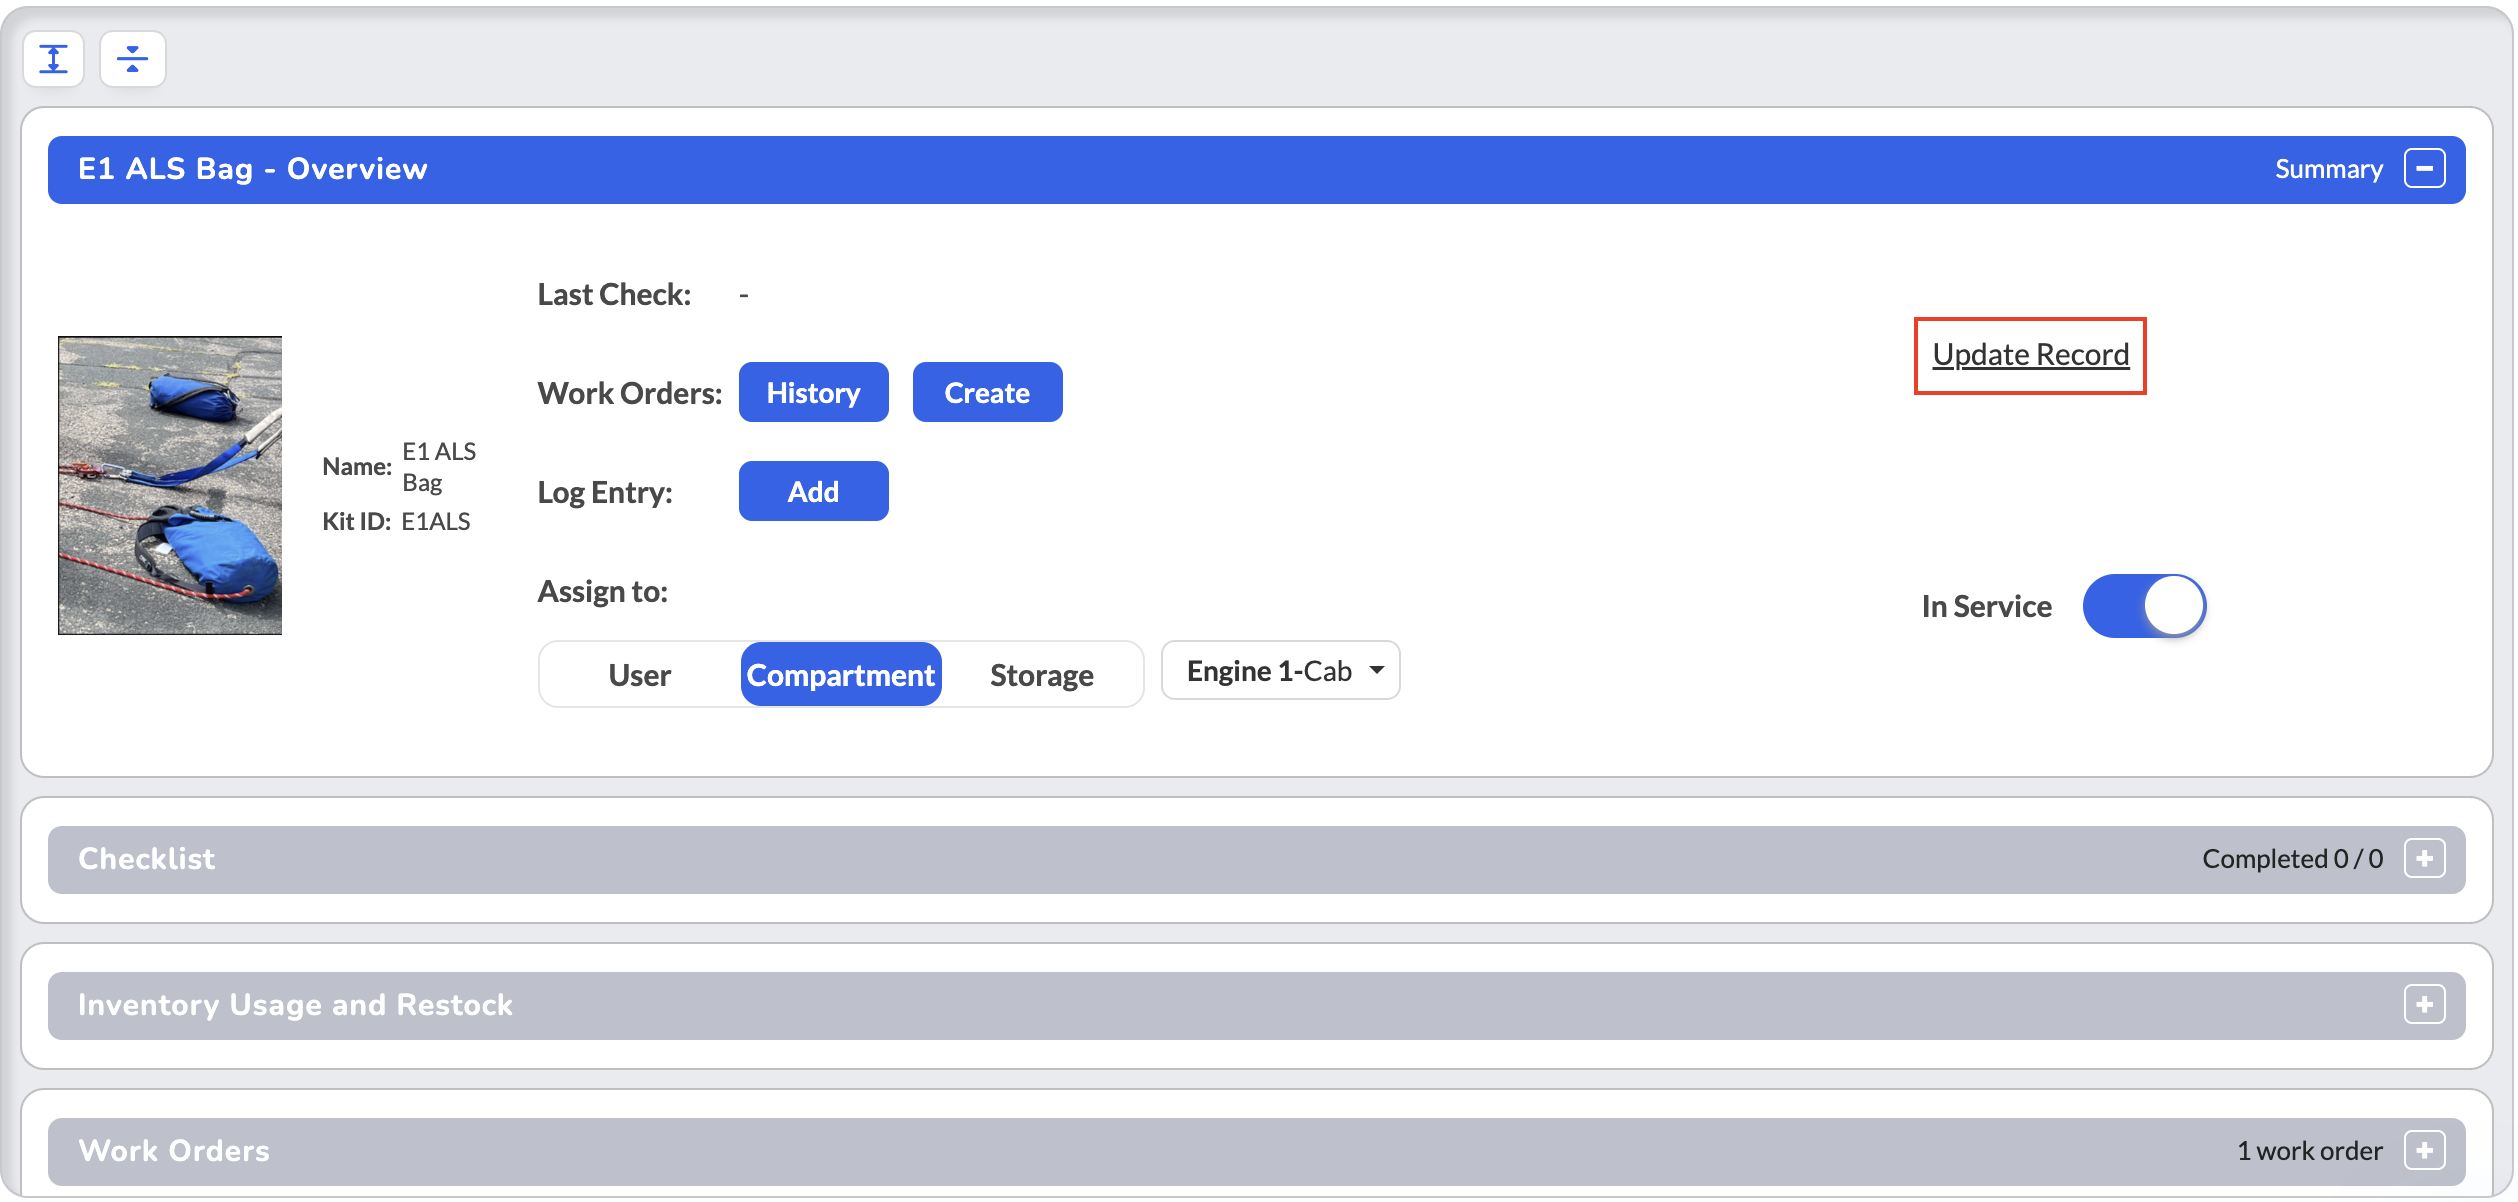The image size is (2518, 1202).
Task: Collapse the Overview section with the minus icon
Action: [x=2424, y=169]
